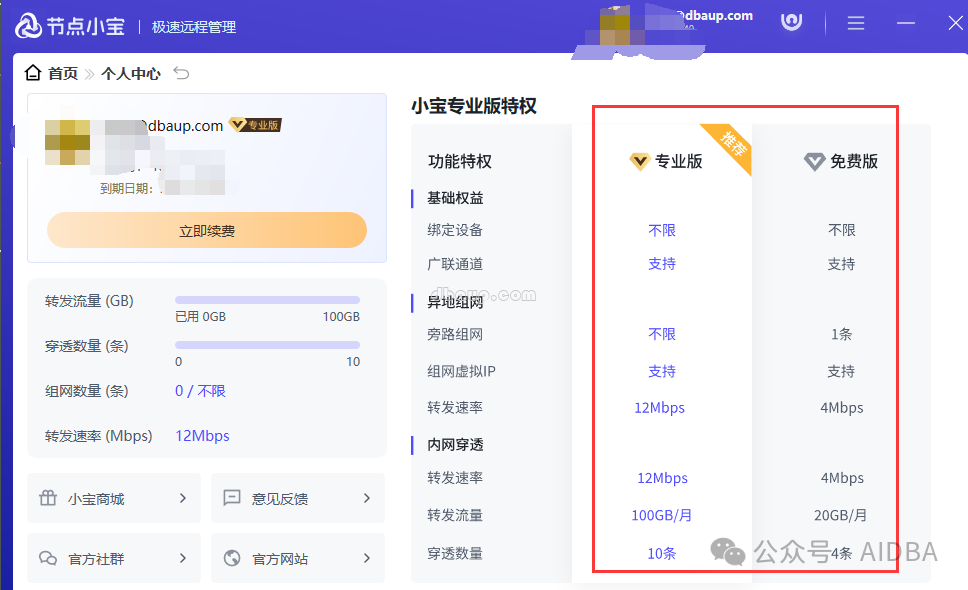Click the chat bubbles icon of 官方社群
Image resolution: width=968 pixels, height=590 pixels.
48,558
